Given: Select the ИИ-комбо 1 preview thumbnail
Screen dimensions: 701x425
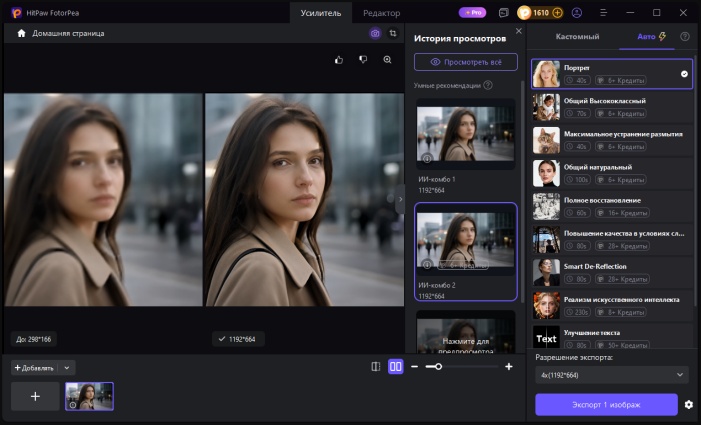Looking at the screenshot, I should click(466, 134).
